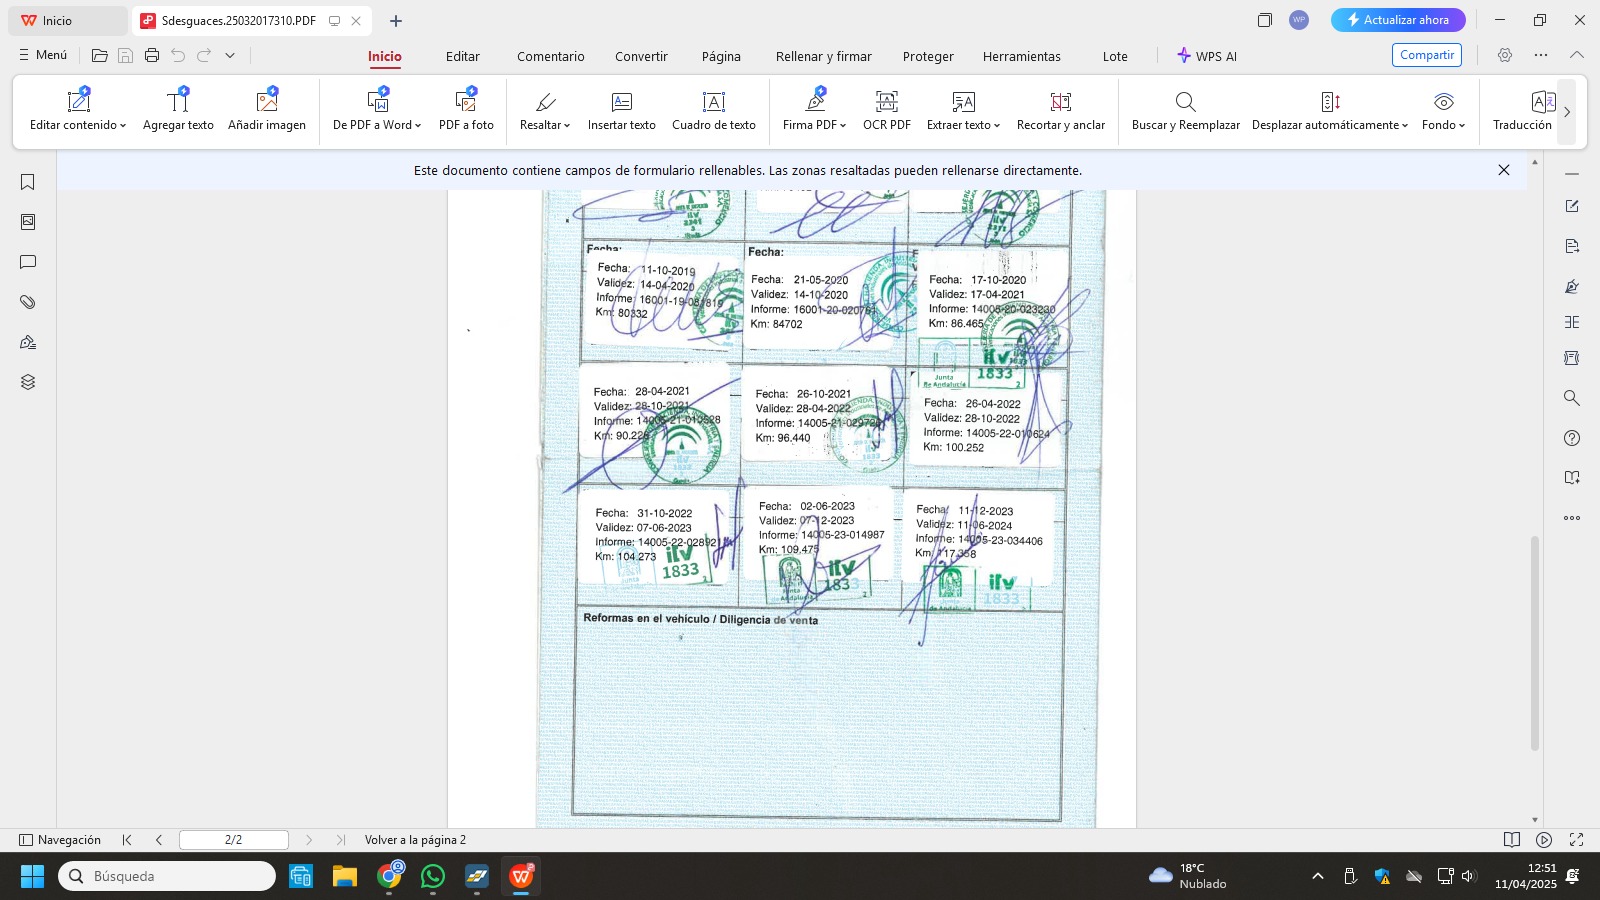Click the Compartir button
Screen dimensions: 1600x900
pyautogui.click(x=1427, y=55)
